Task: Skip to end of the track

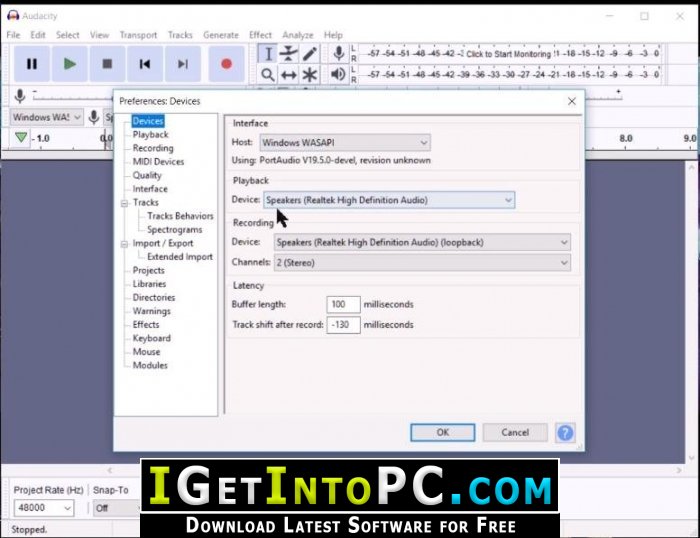Action: (x=183, y=64)
